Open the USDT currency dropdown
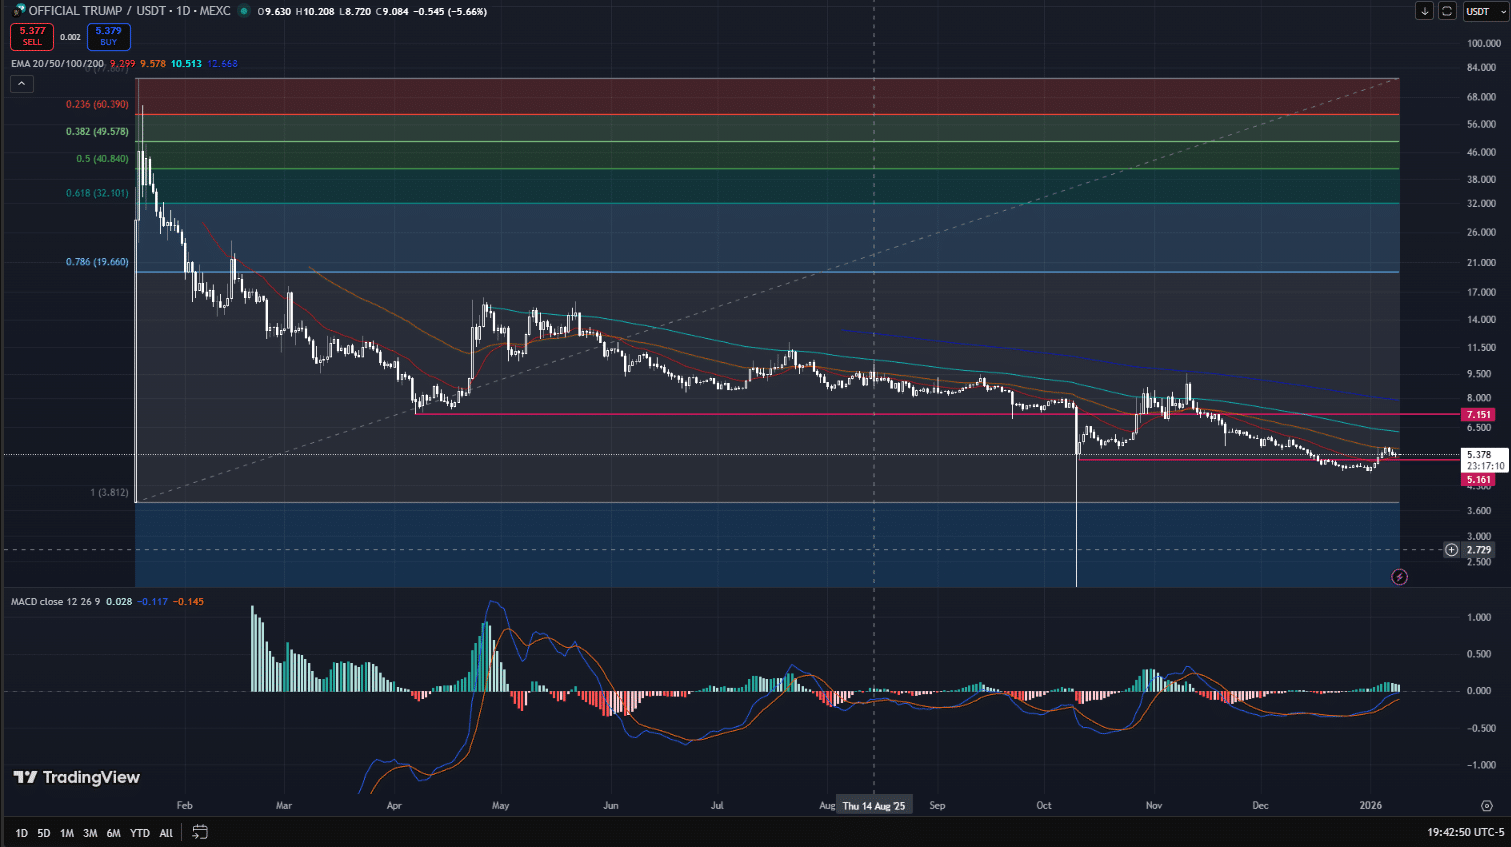1511x847 pixels. click(x=1484, y=11)
